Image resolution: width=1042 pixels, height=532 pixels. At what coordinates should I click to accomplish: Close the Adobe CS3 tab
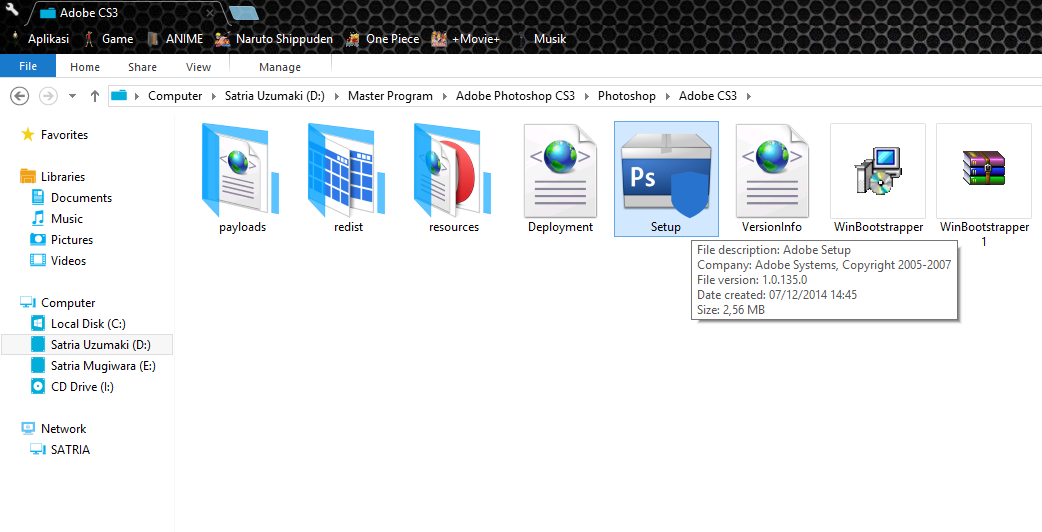[210, 13]
